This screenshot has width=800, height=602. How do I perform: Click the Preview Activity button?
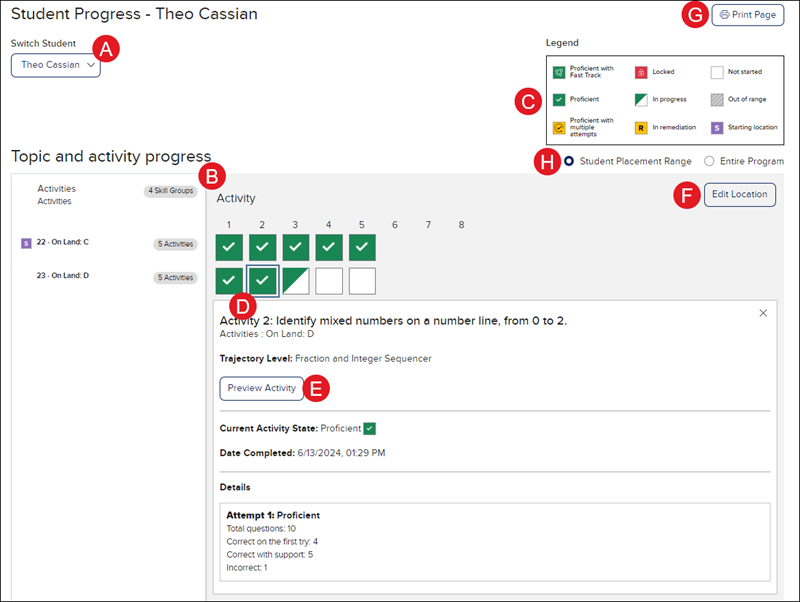tap(261, 388)
